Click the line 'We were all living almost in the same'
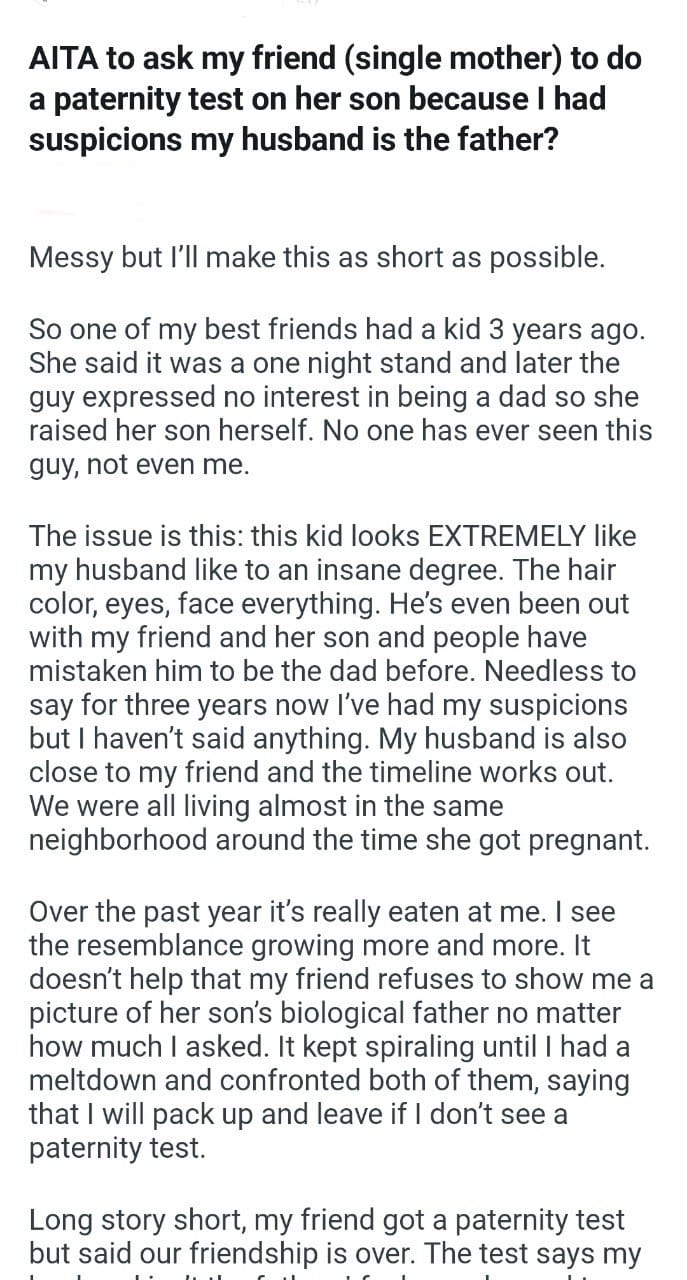This screenshot has width=687, height=1280. tap(266, 805)
